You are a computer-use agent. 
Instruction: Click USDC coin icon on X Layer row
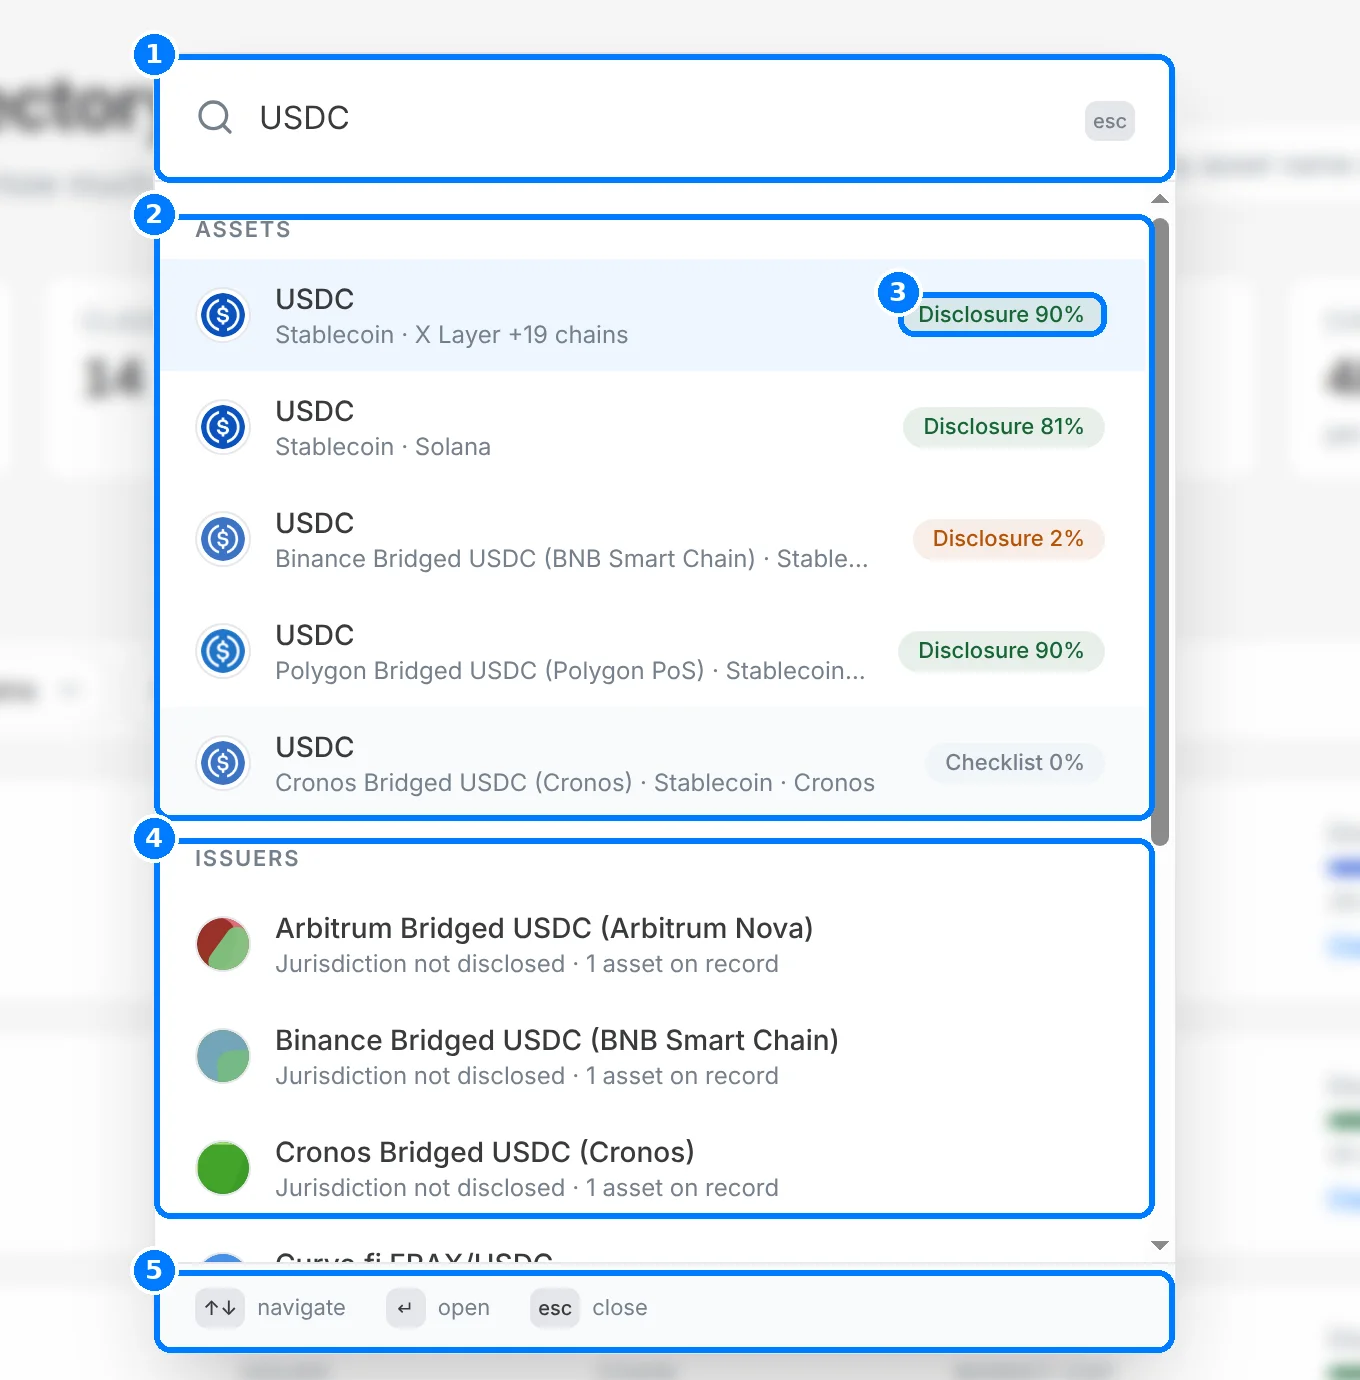(223, 316)
